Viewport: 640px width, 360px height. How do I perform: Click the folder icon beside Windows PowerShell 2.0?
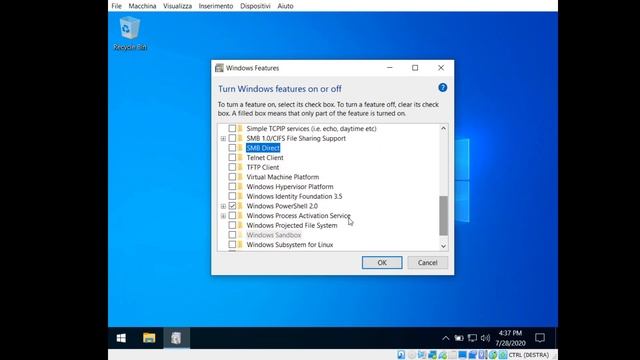pyautogui.click(x=240, y=206)
